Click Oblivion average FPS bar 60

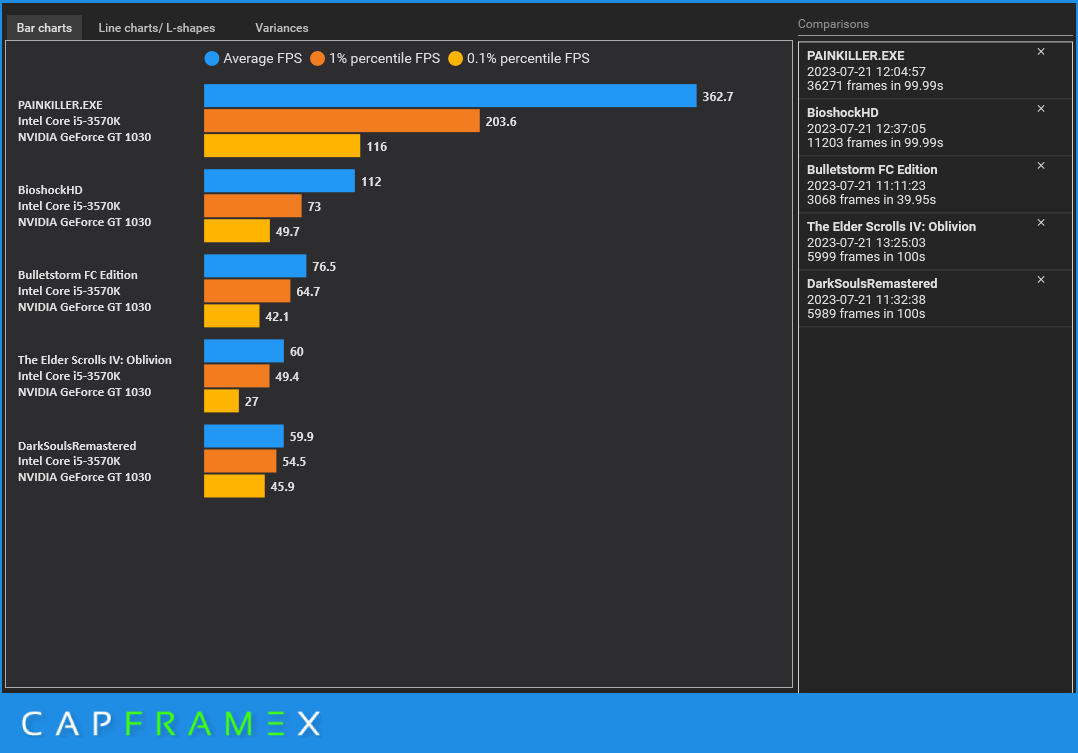click(x=244, y=351)
